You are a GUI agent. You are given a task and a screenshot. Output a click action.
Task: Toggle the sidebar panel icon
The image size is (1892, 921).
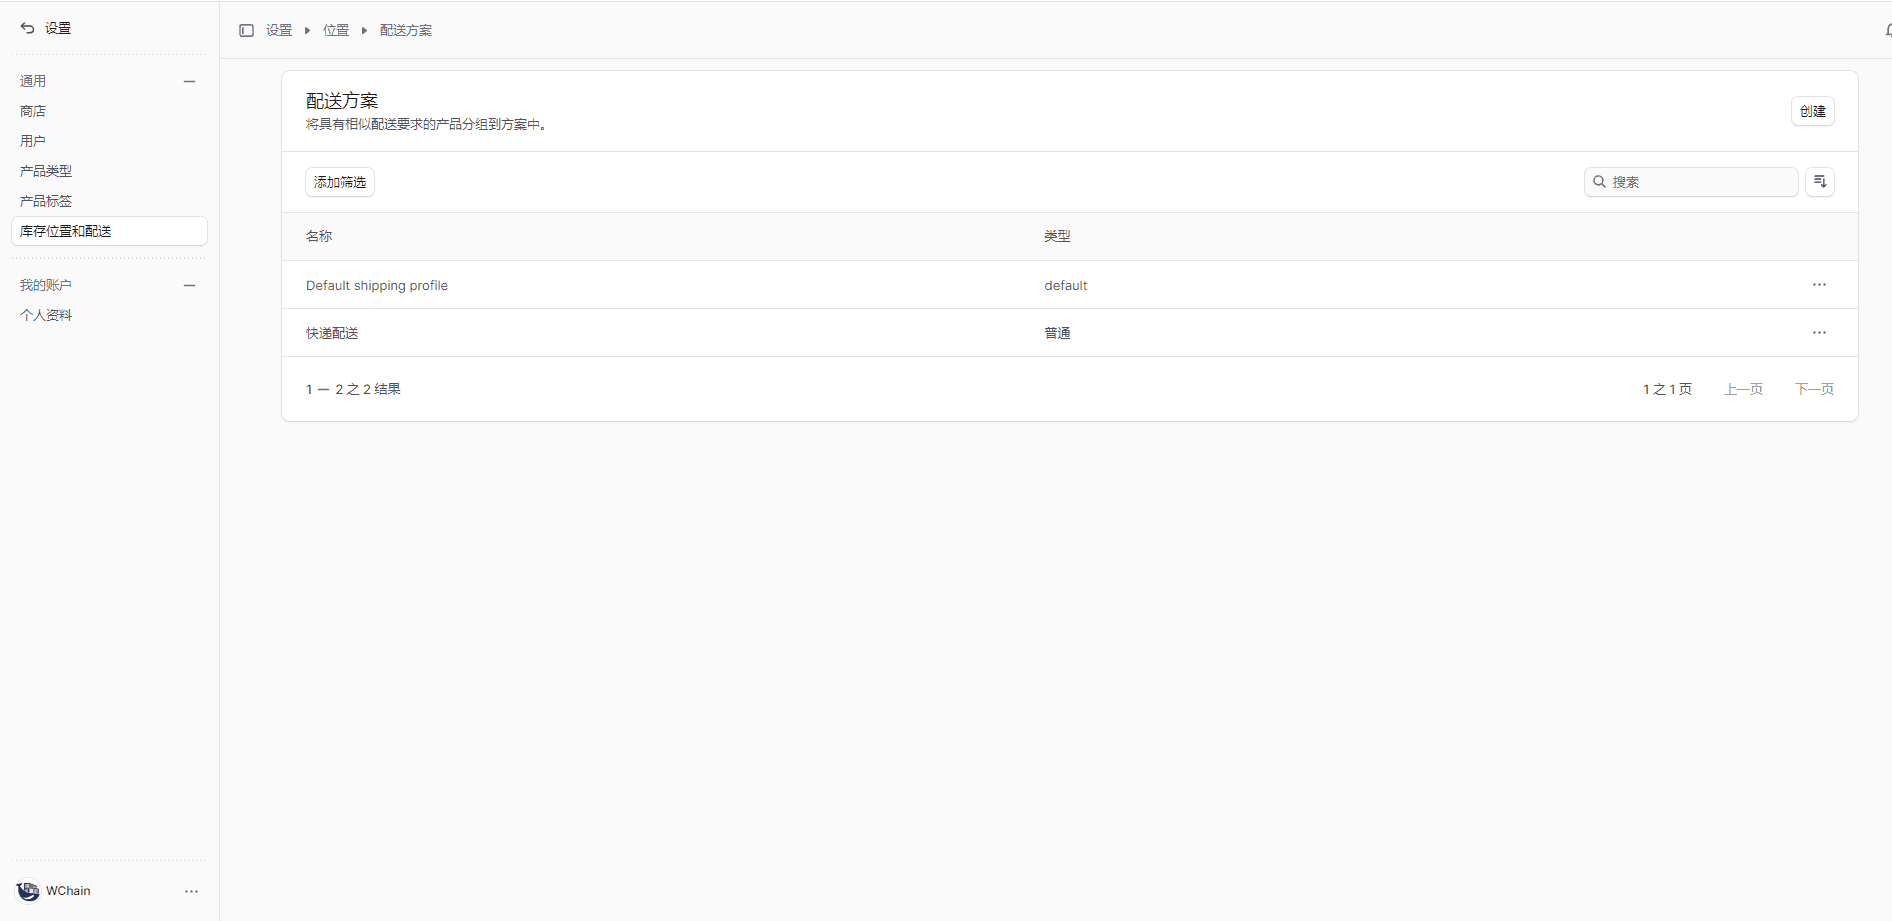pos(246,30)
